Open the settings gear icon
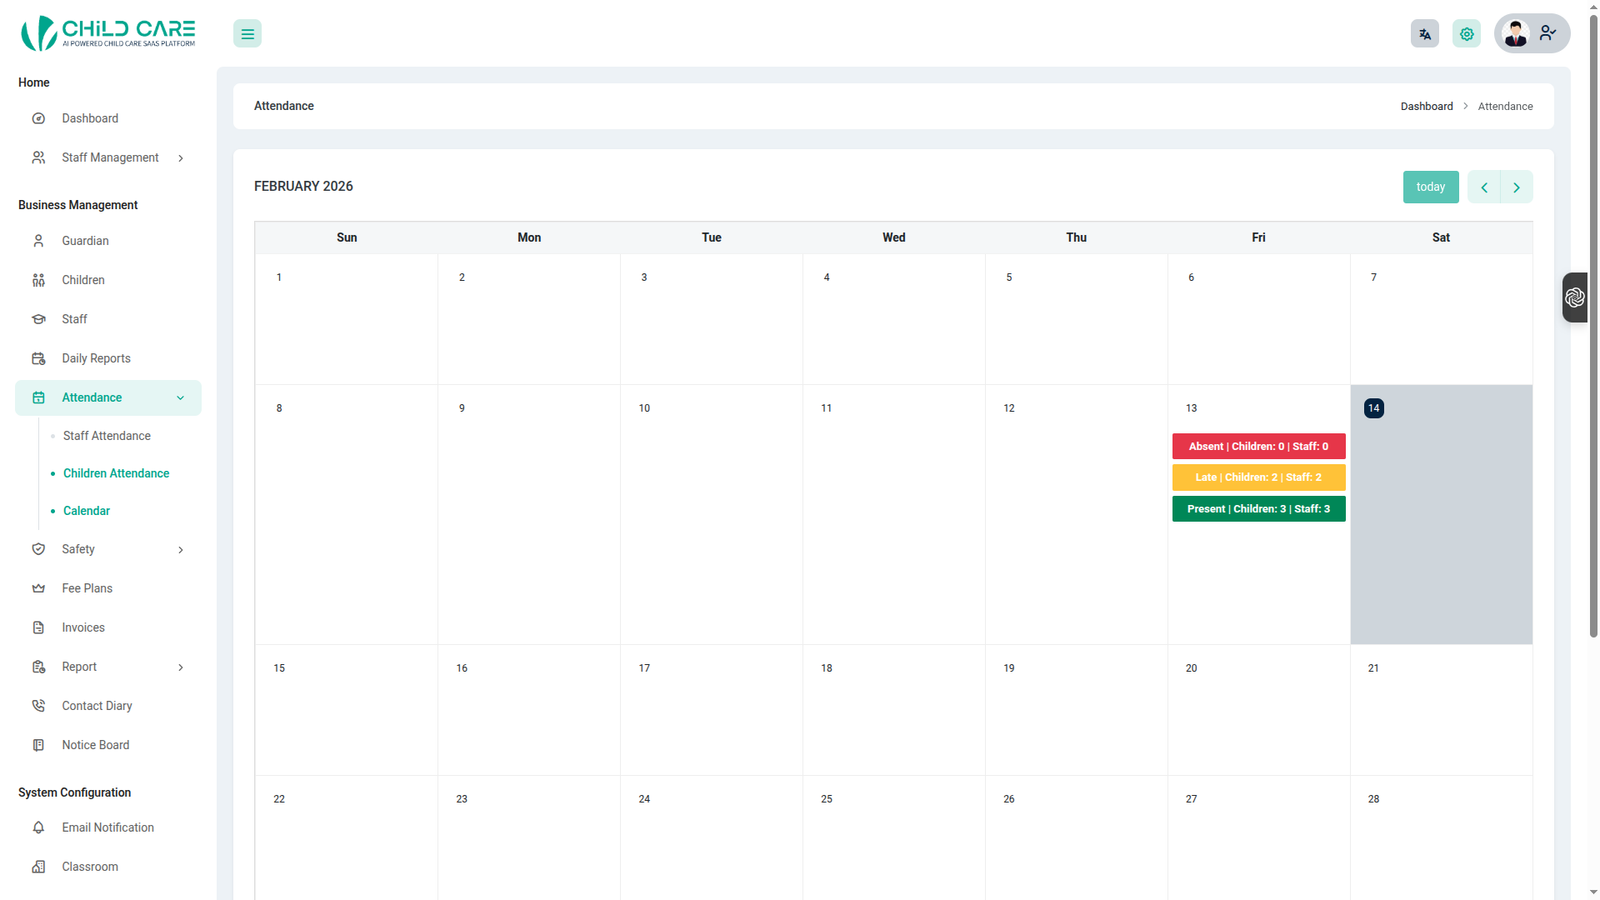Image resolution: width=1600 pixels, height=900 pixels. [1467, 34]
